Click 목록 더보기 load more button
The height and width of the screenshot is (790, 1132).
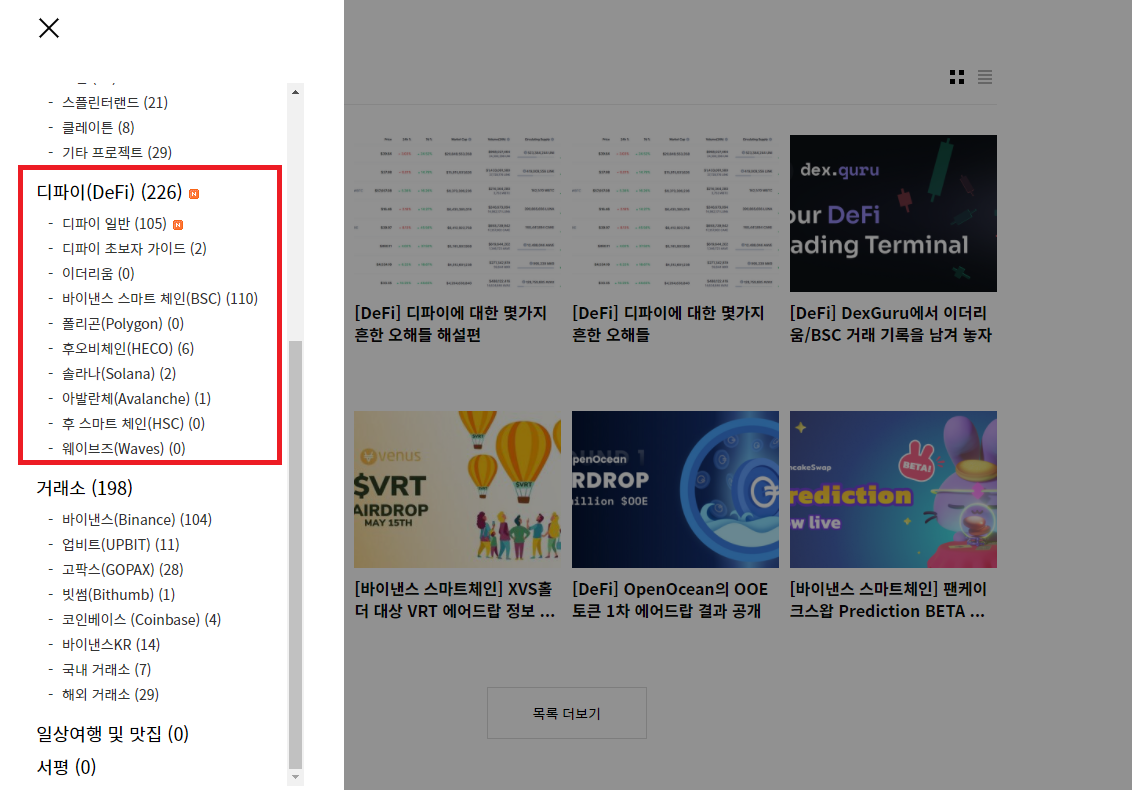[x=567, y=713]
